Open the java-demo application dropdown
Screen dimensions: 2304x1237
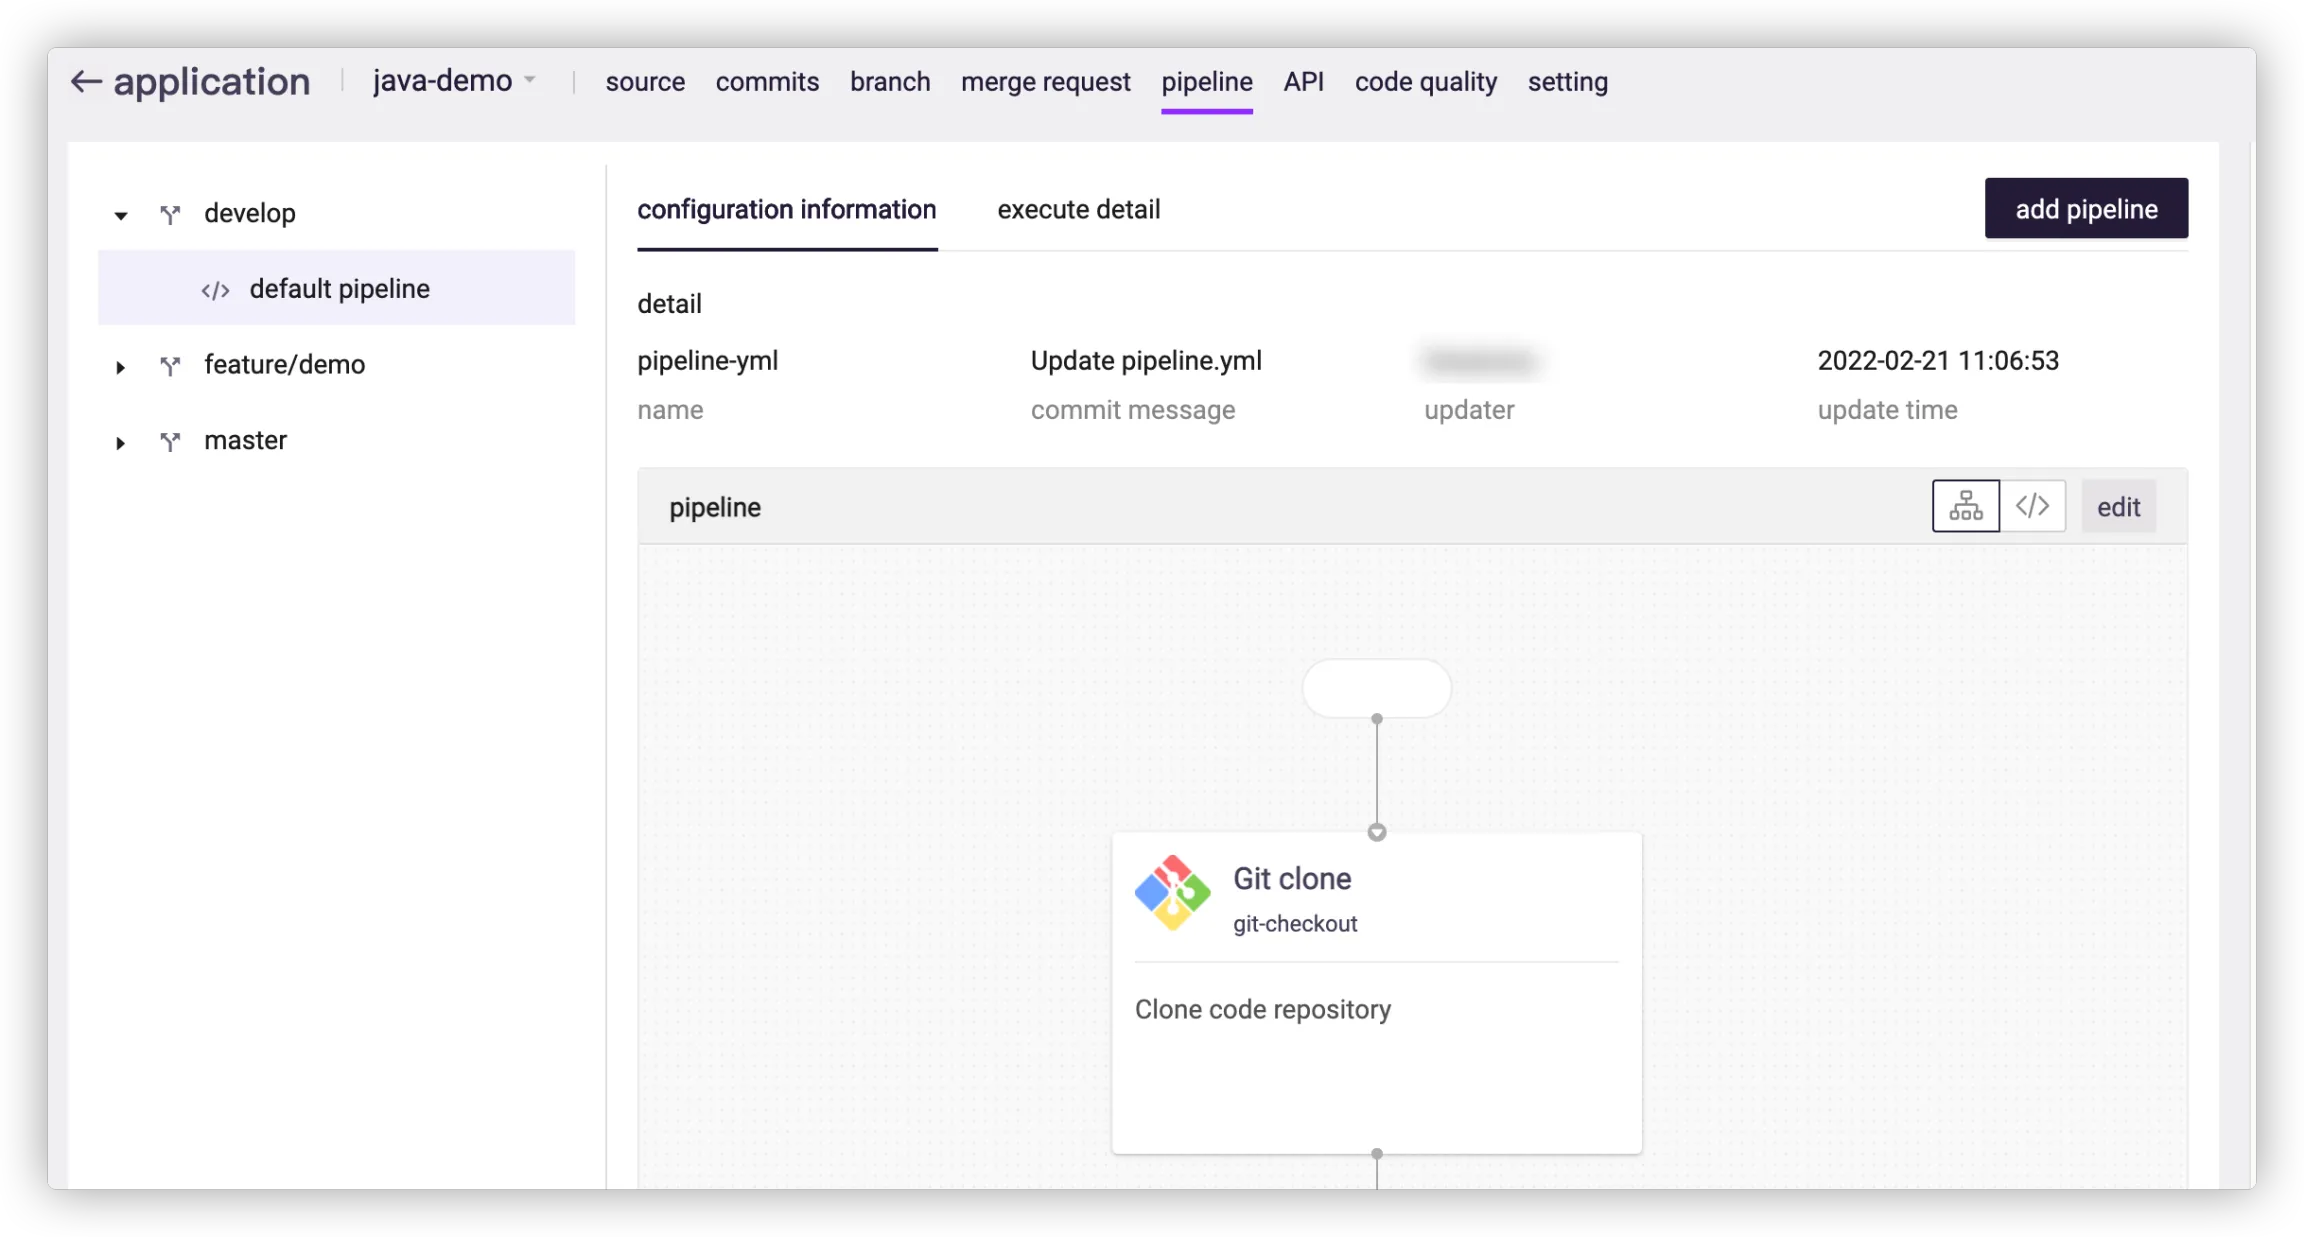pyautogui.click(x=455, y=81)
